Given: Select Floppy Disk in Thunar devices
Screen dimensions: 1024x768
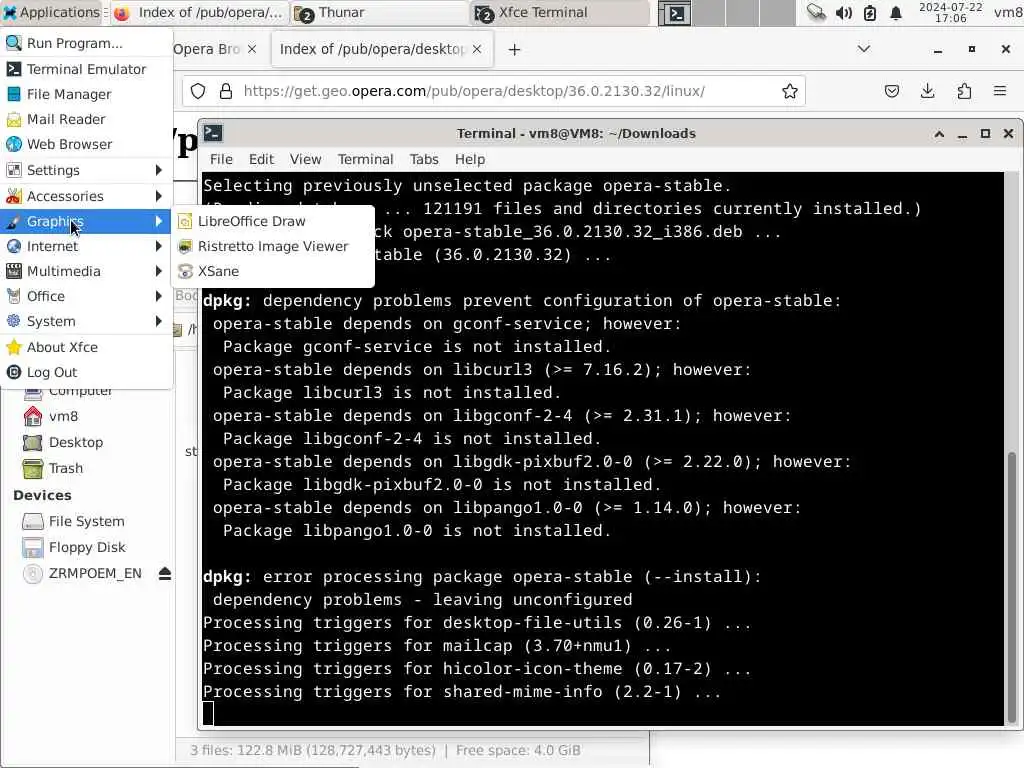Looking at the screenshot, I should tap(87, 547).
